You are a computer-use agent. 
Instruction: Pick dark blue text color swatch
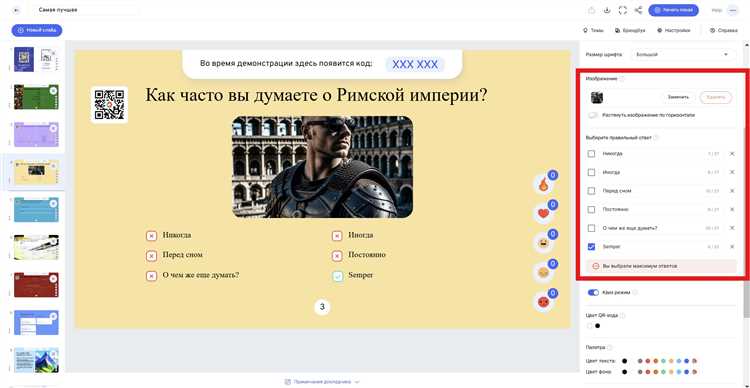[687, 361]
